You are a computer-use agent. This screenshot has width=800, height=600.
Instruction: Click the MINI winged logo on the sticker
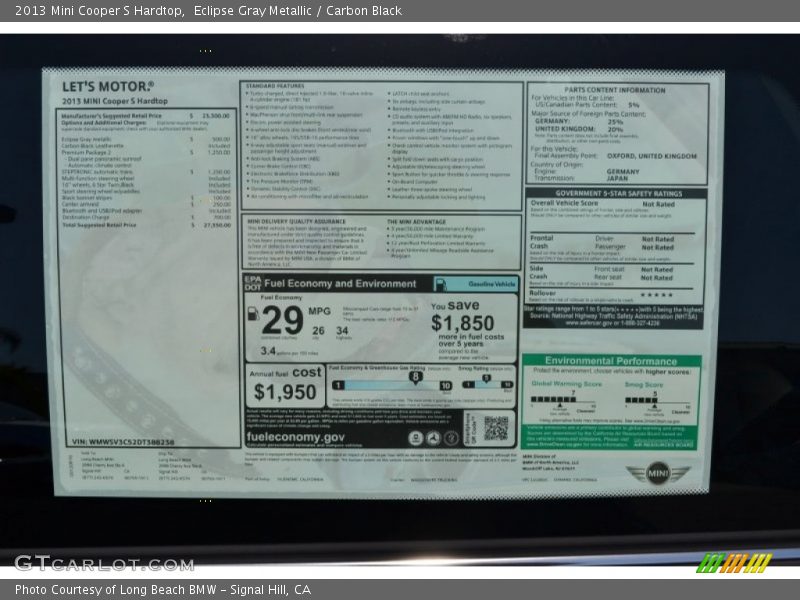[657, 474]
